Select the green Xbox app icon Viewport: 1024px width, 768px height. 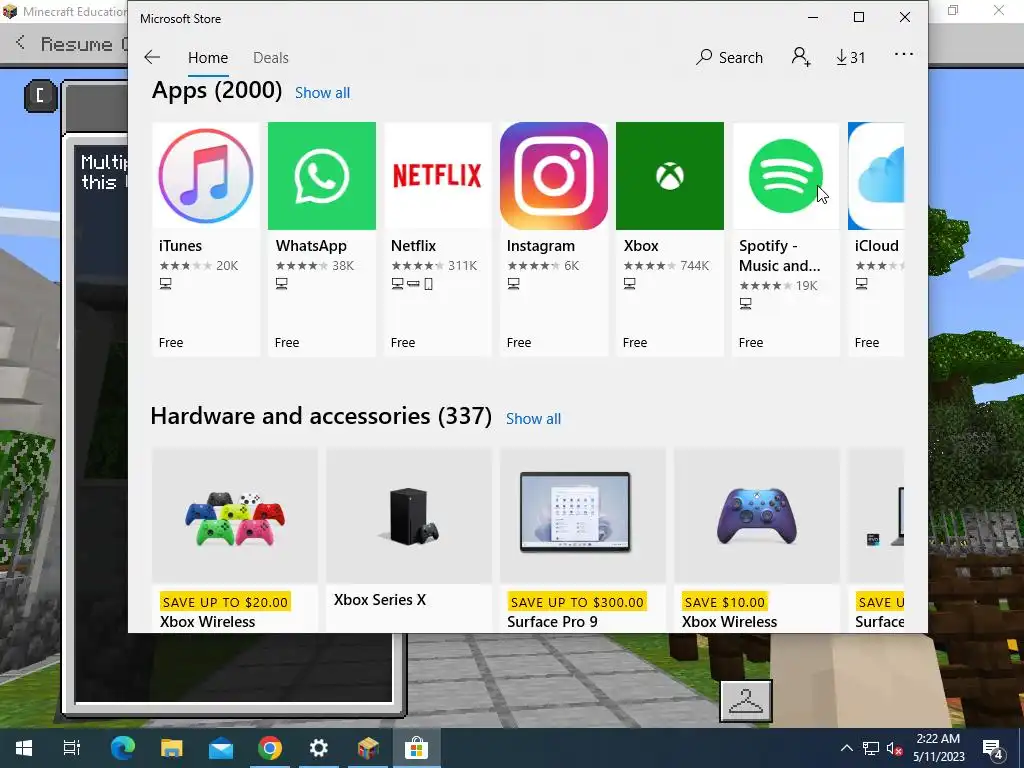670,176
